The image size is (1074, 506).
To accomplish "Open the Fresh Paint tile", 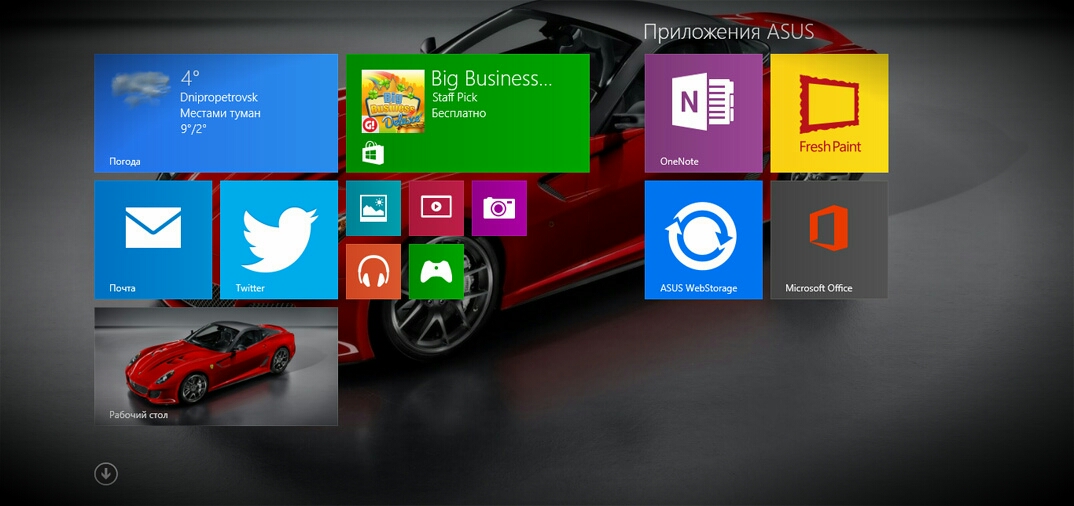I will tap(829, 113).
